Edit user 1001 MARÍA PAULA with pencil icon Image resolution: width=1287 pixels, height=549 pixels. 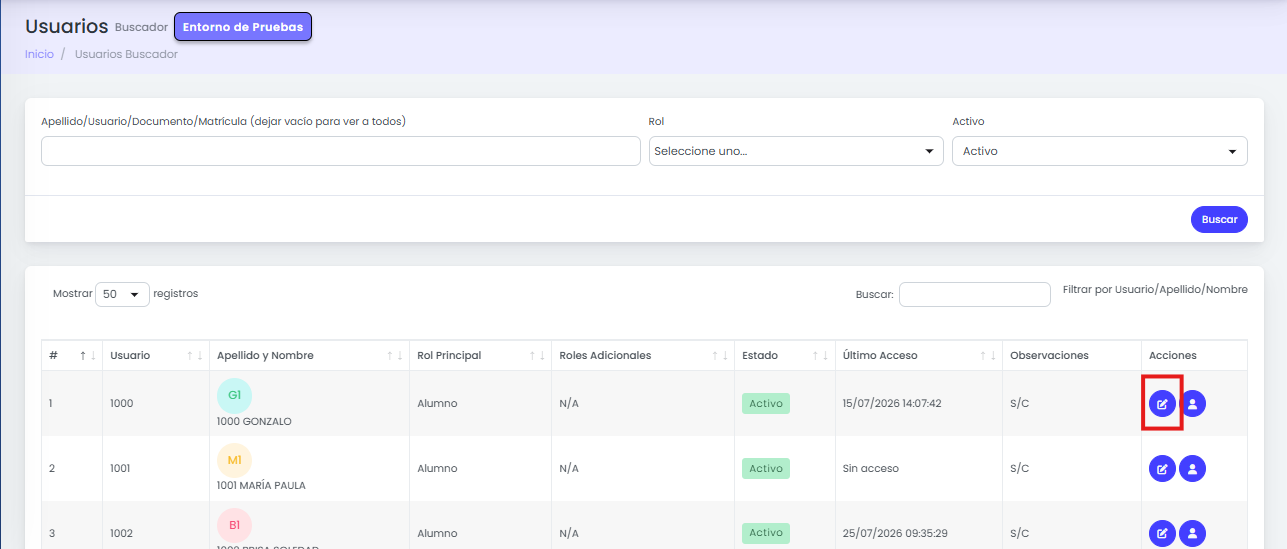pyautogui.click(x=1162, y=468)
